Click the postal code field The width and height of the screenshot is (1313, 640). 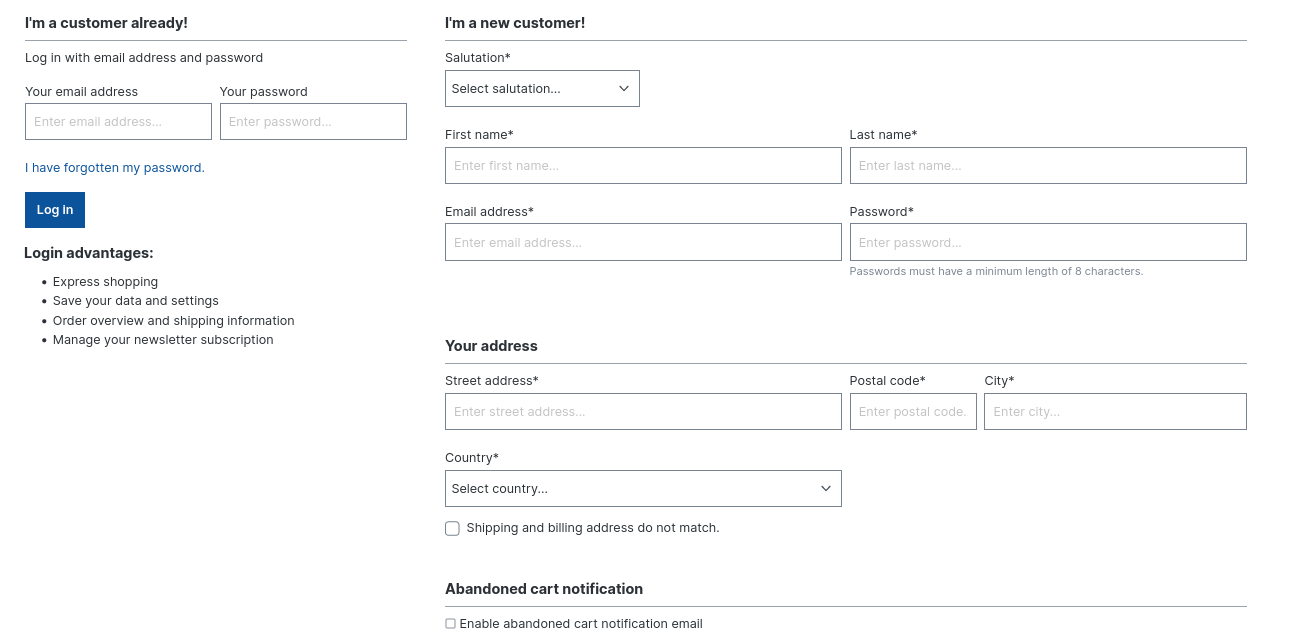tap(913, 411)
